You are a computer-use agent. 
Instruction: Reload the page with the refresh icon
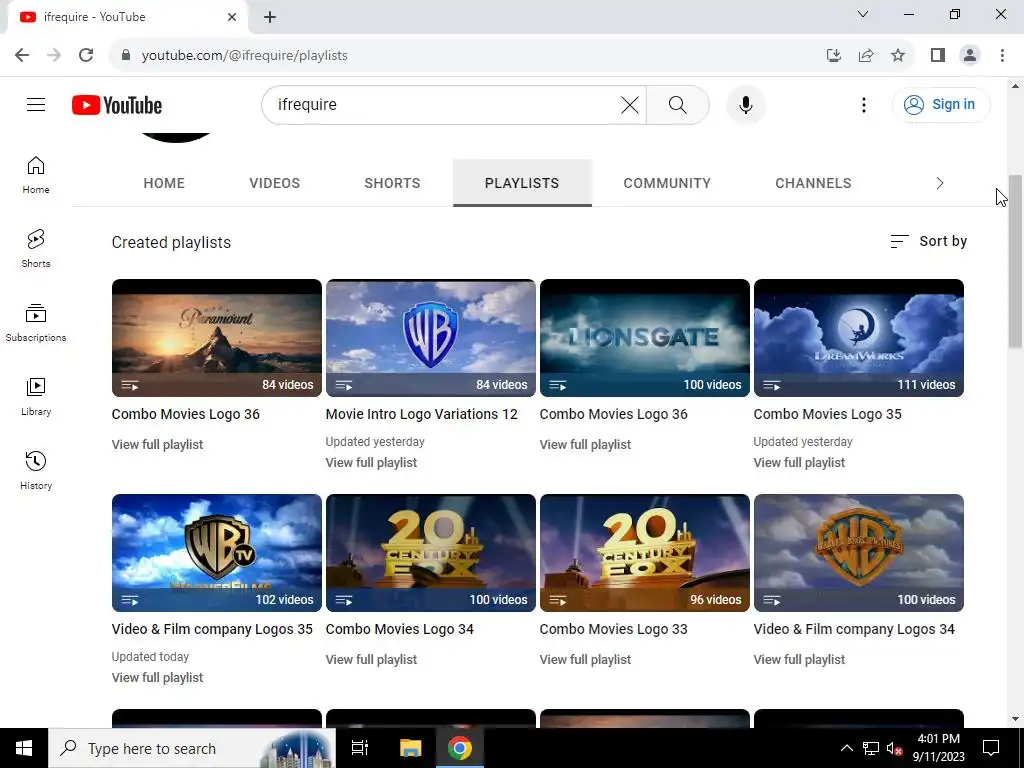point(86,56)
